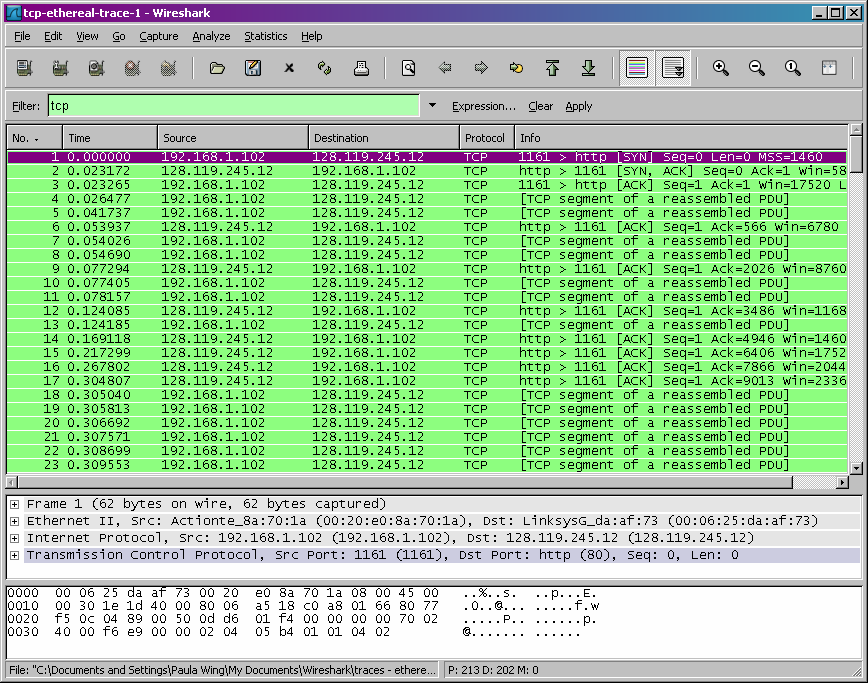The width and height of the screenshot is (868, 683).
Task: Open the Capture menu
Action: (x=158, y=36)
